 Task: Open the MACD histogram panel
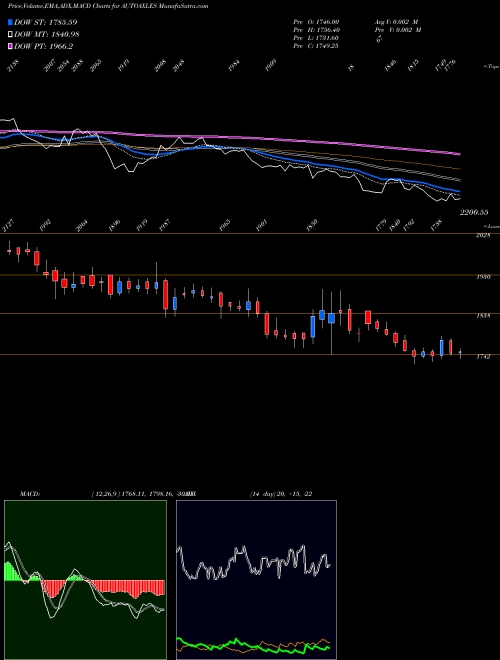[x=85, y=580]
